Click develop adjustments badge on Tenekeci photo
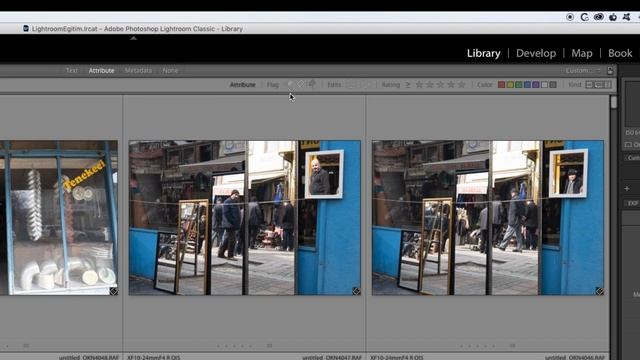Screen dimensions: 640x360 pyautogui.click(x=113, y=291)
